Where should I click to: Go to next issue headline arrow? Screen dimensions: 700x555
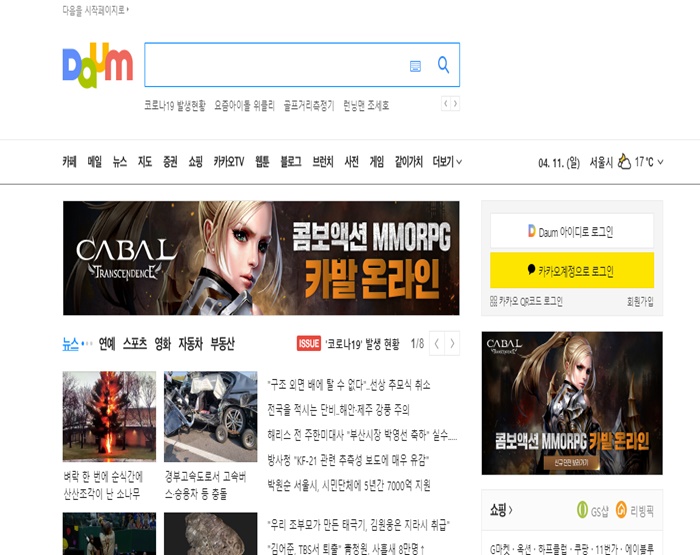[x=452, y=343]
